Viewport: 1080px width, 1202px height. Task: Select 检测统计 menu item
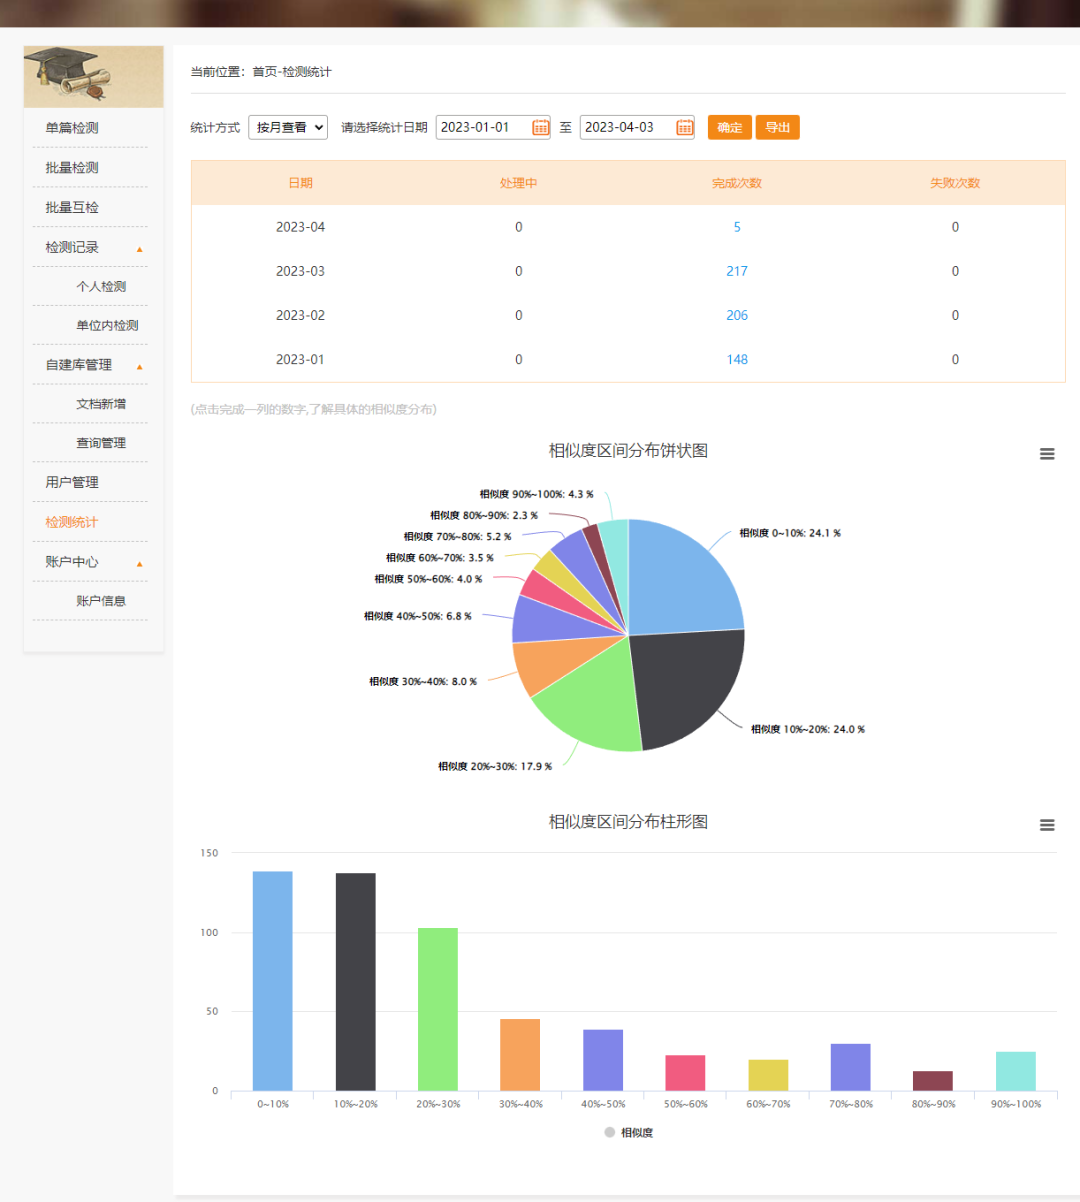point(72,522)
